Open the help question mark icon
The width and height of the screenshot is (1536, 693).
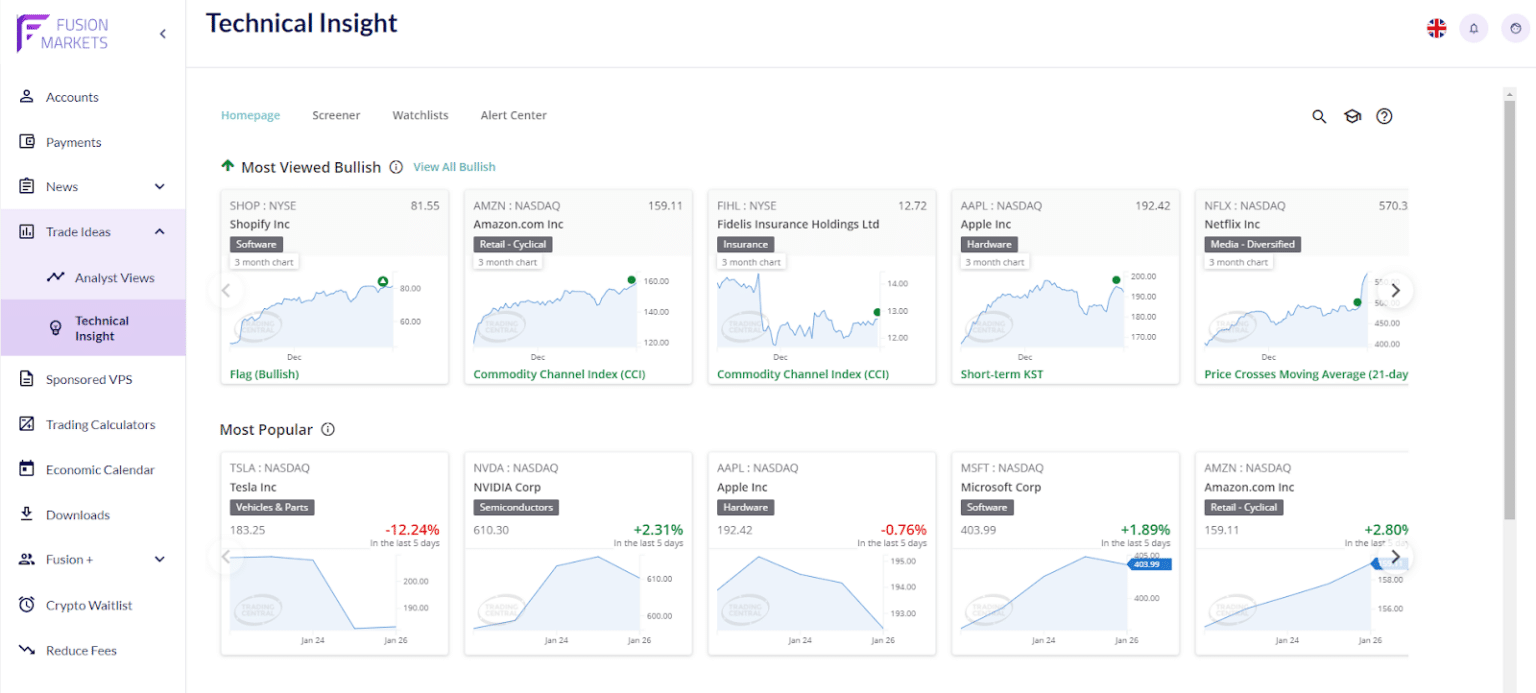tap(1384, 116)
